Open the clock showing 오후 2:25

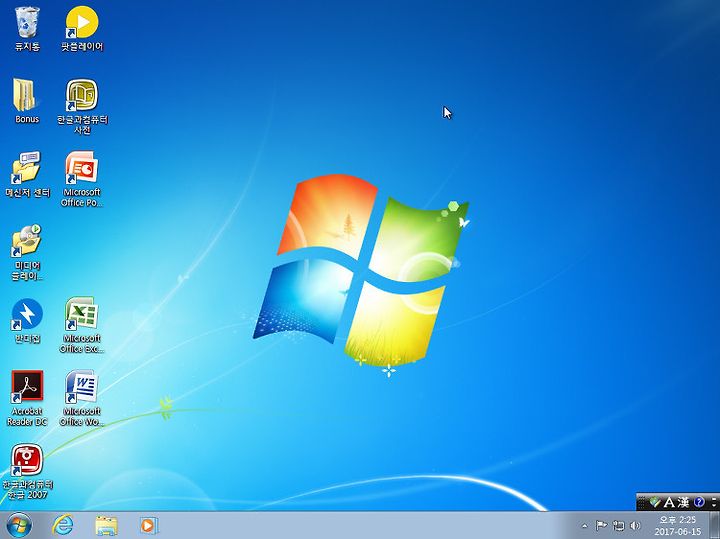click(x=678, y=526)
